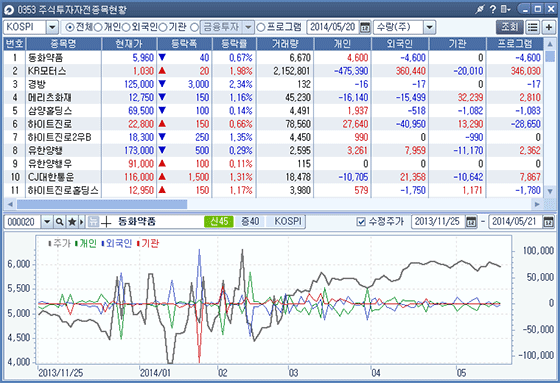Click the 거래량 column header
The width and height of the screenshot is (560, 383).
pyautogui.click(x=285, y=44)
